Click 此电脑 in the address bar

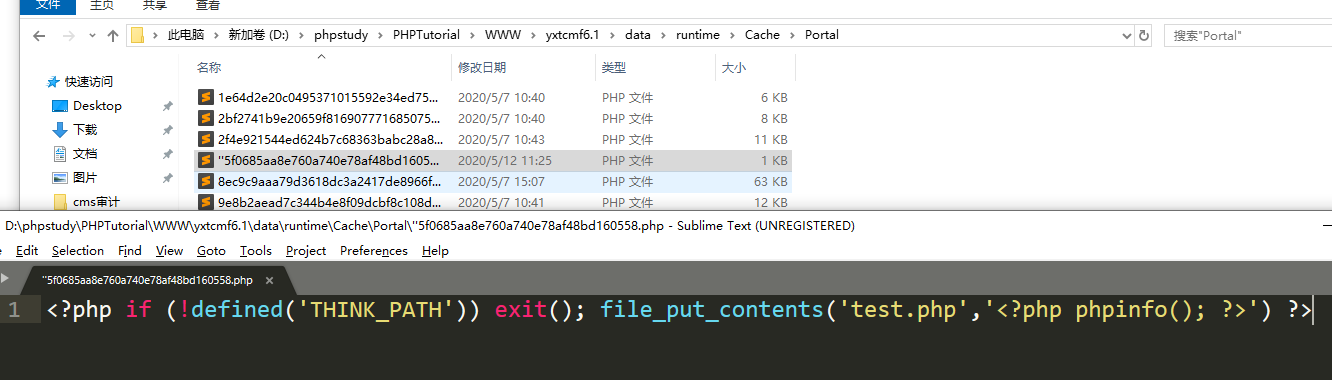coord(185,35)
